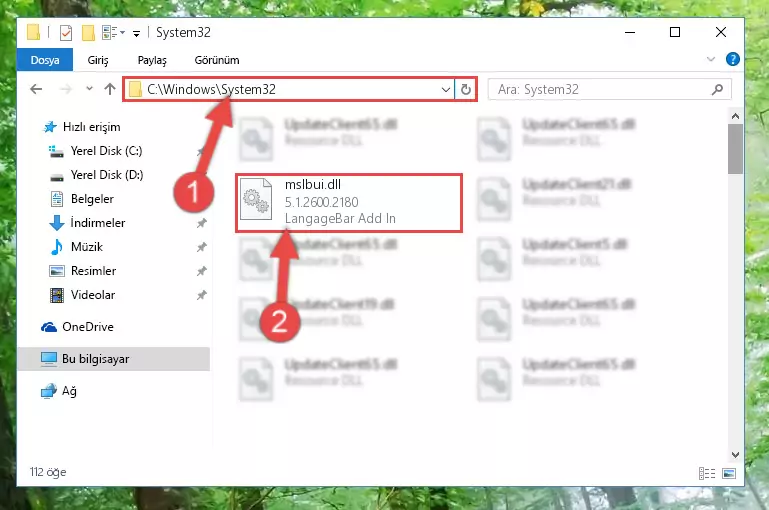This screenshot has height=510, width=769.
Task: Go forward with the forward arrow
Action: pos(66,89)
